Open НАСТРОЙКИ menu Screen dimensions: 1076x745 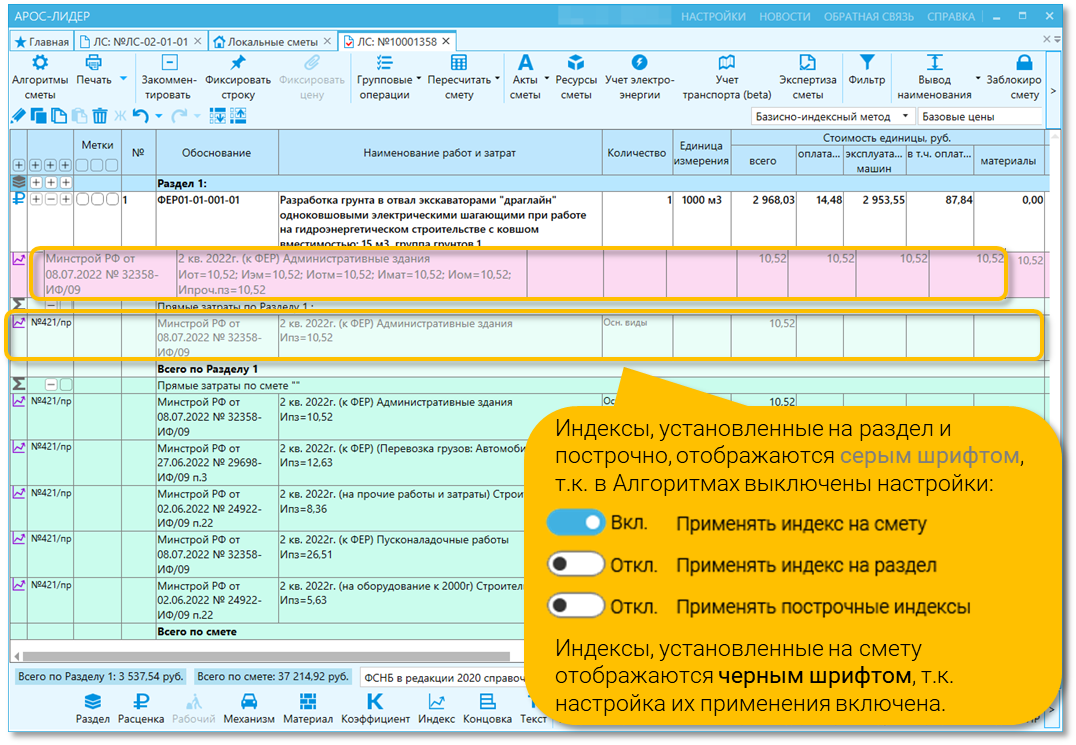713,16
